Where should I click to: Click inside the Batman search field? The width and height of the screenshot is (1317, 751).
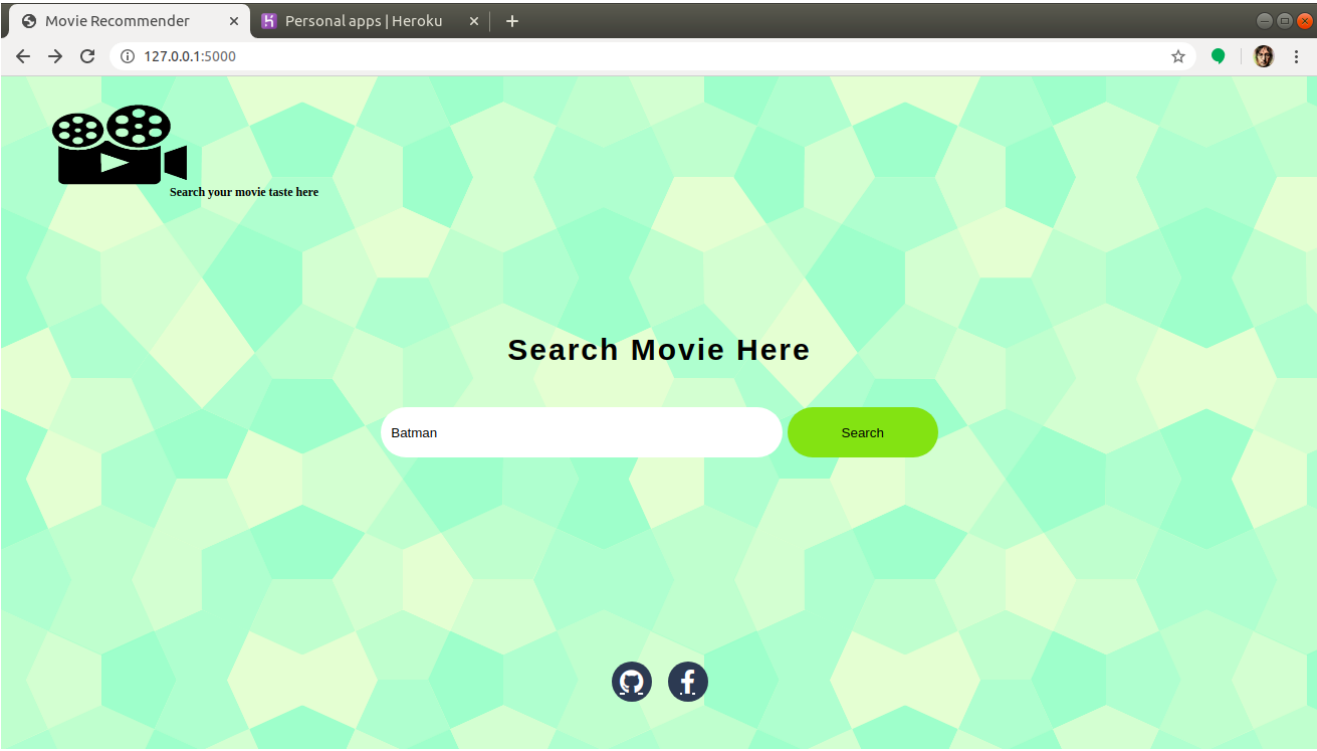tap(580, 432)
